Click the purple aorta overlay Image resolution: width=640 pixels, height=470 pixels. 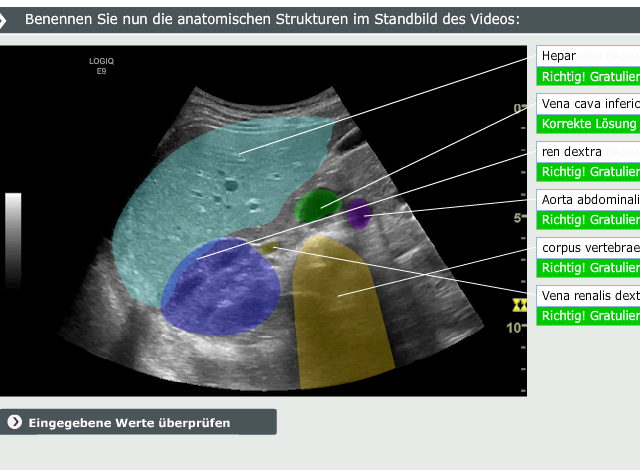click(x=358, y=213)
